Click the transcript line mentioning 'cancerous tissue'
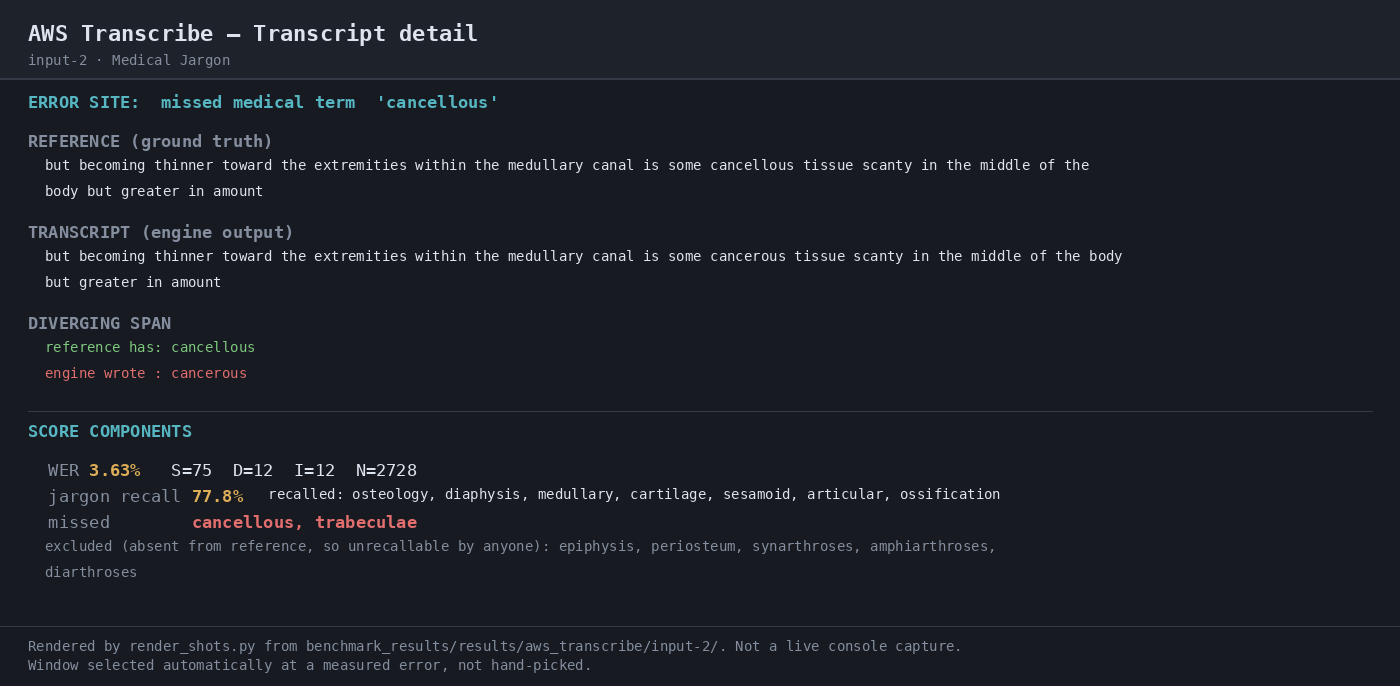 584,257
